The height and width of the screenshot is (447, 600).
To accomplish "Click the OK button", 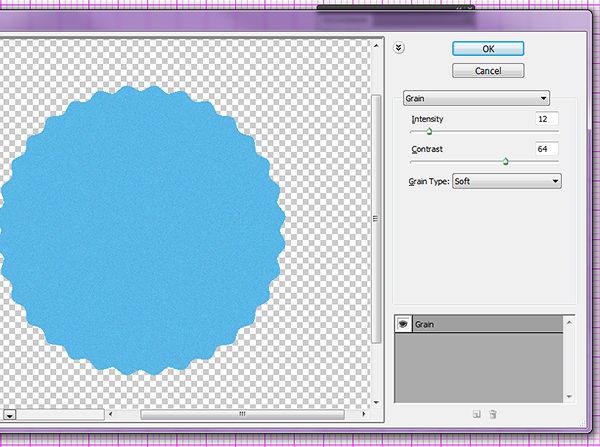I will (x=488, y=49).
